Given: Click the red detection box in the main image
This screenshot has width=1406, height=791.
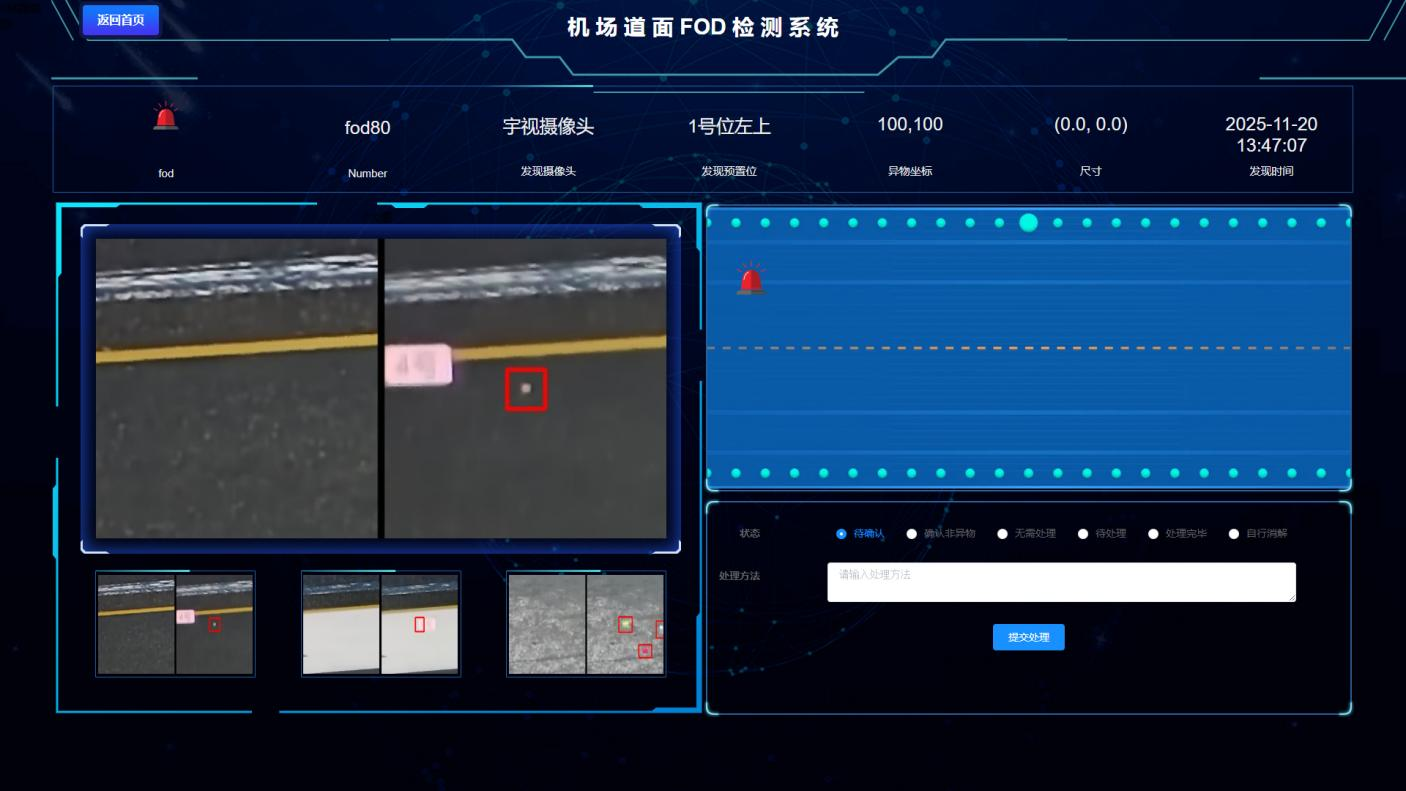Looking at the screenshot, I should [526, 389].
